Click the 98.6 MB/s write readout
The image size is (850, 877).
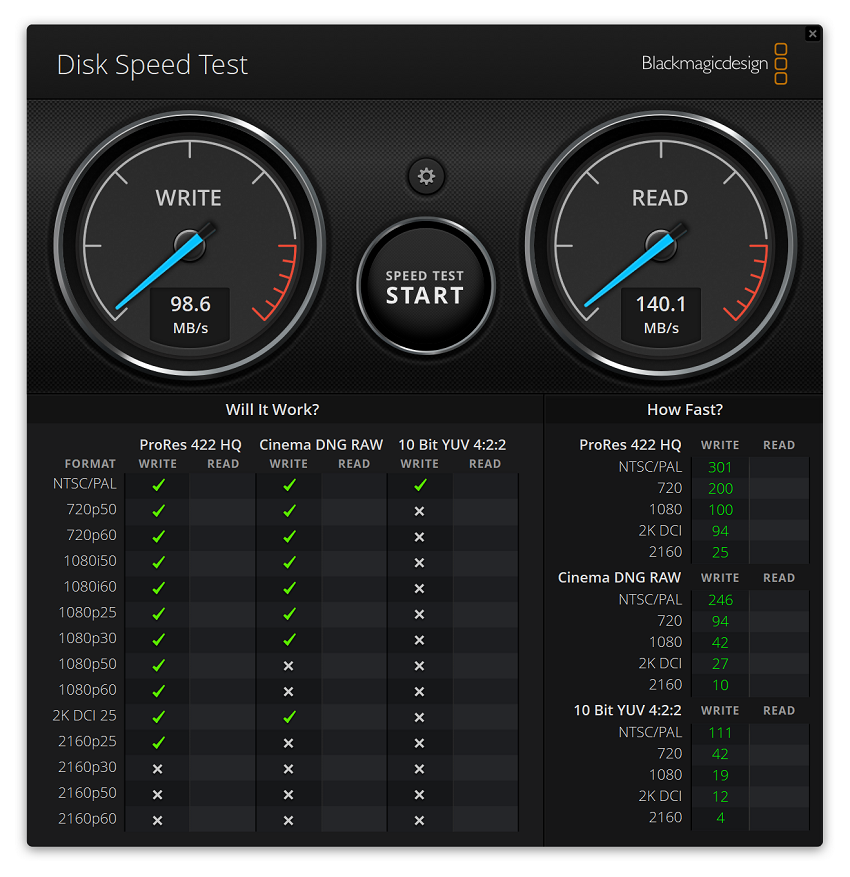click(x=190, y=315)
